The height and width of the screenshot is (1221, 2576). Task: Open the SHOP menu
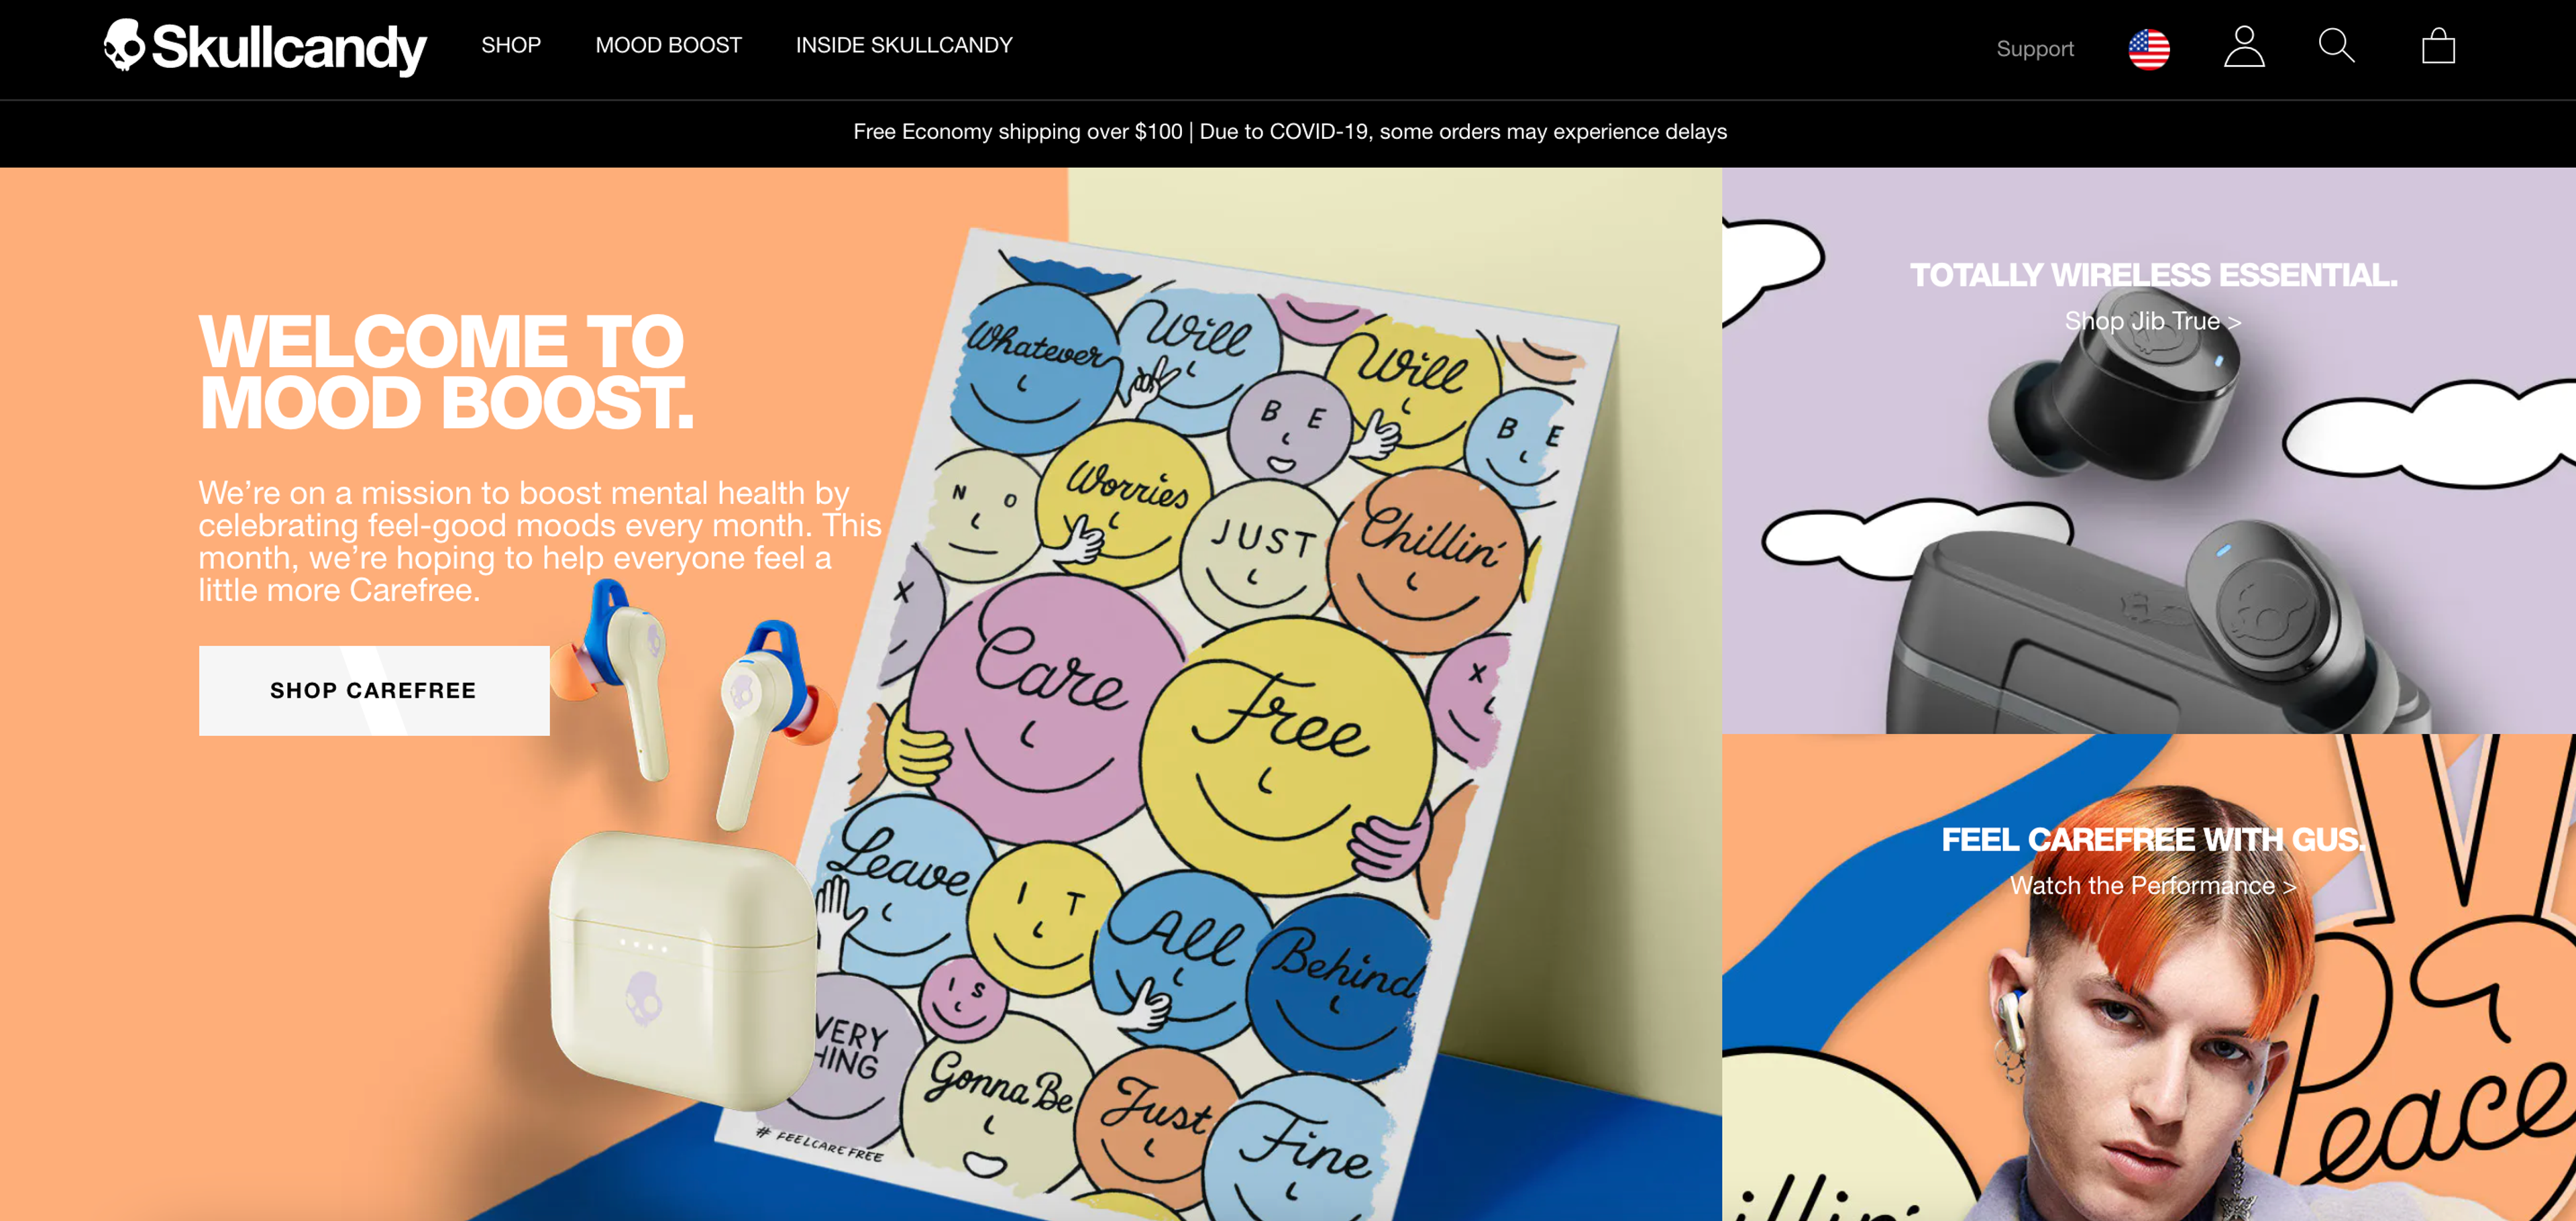pos(511,45)
